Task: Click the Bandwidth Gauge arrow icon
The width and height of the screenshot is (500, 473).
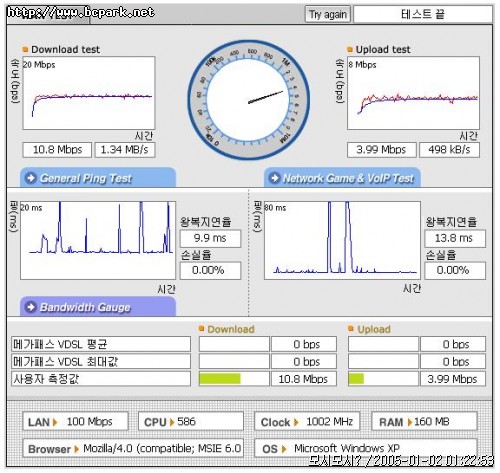Action: [31, 307]
